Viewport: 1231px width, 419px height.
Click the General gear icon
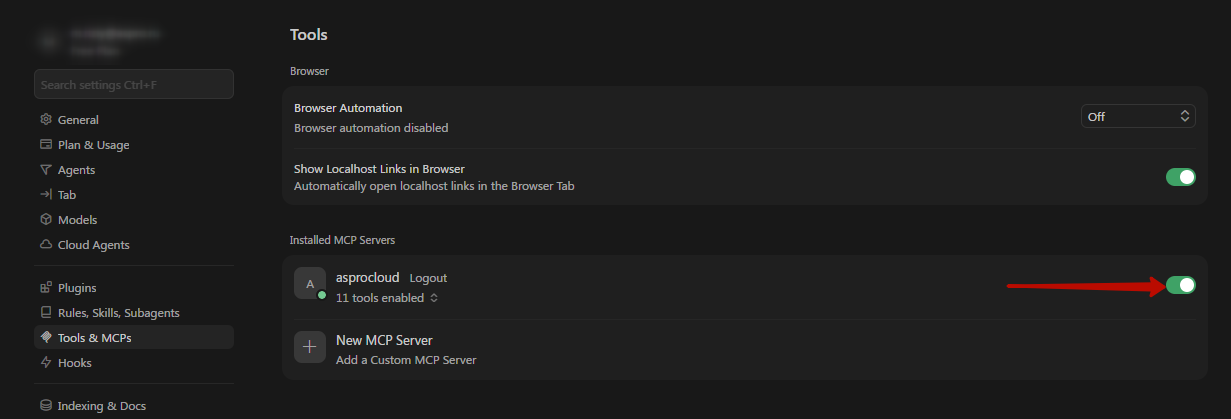46,120
